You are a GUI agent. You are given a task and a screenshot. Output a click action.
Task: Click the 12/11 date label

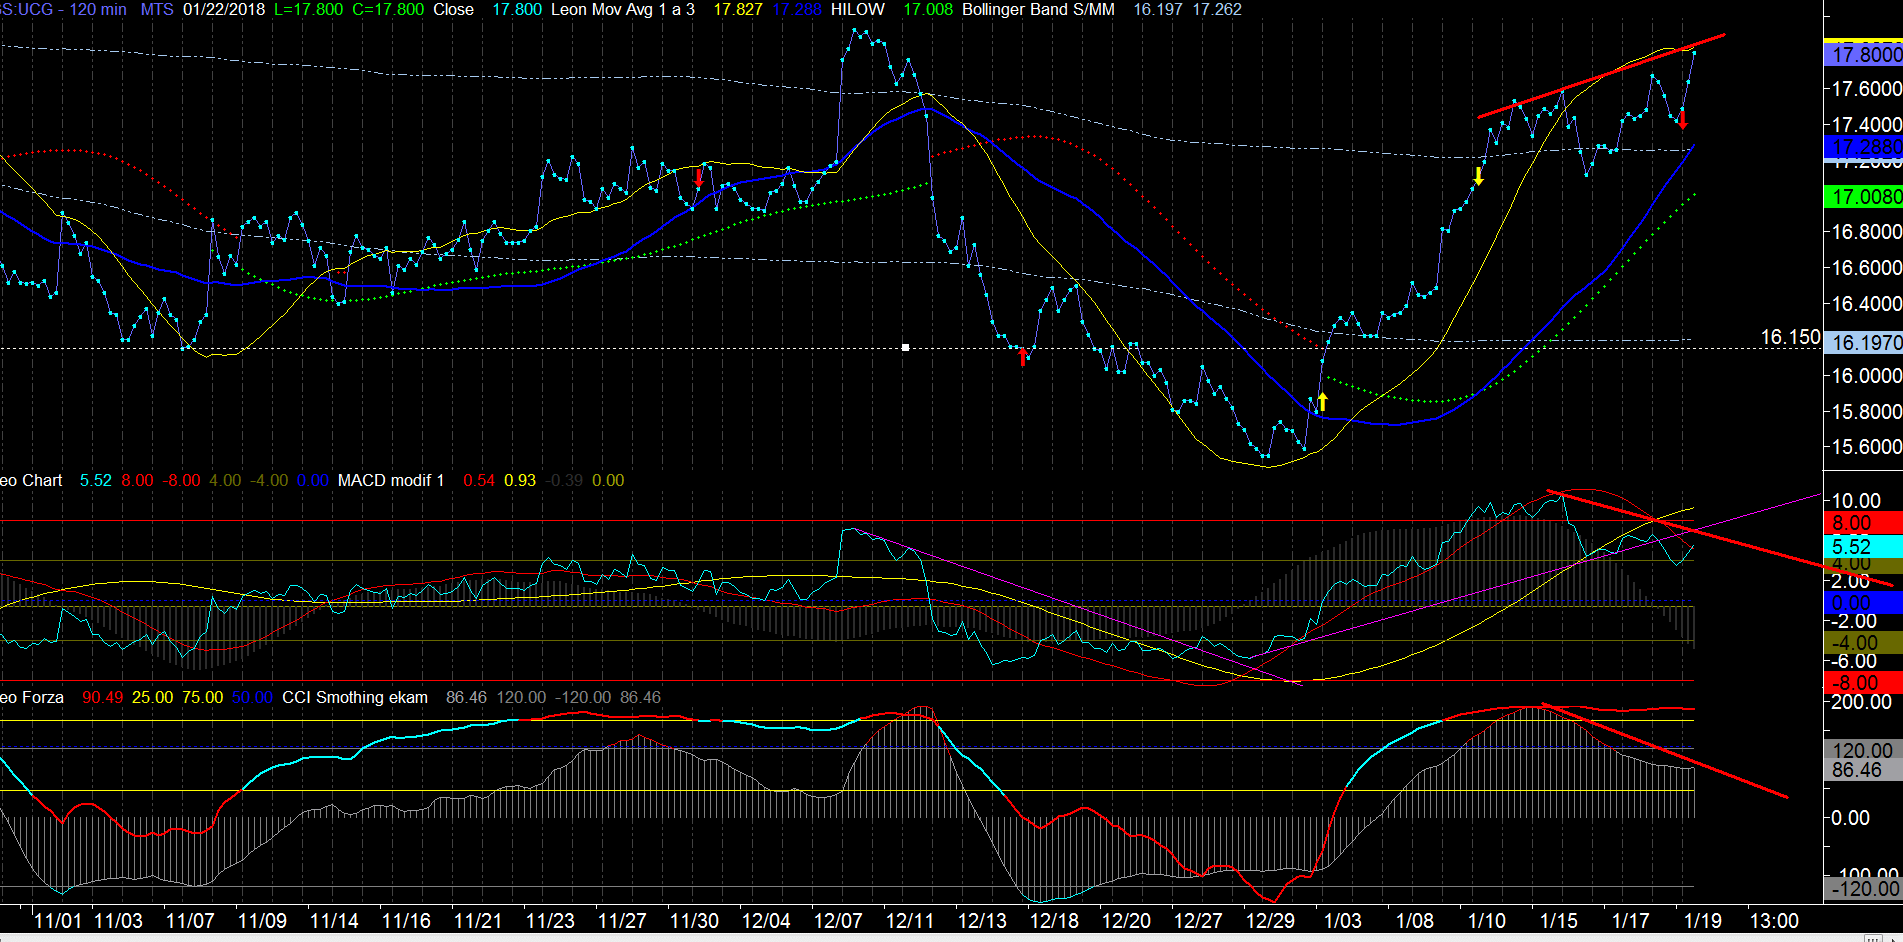(x=910, y=921)
